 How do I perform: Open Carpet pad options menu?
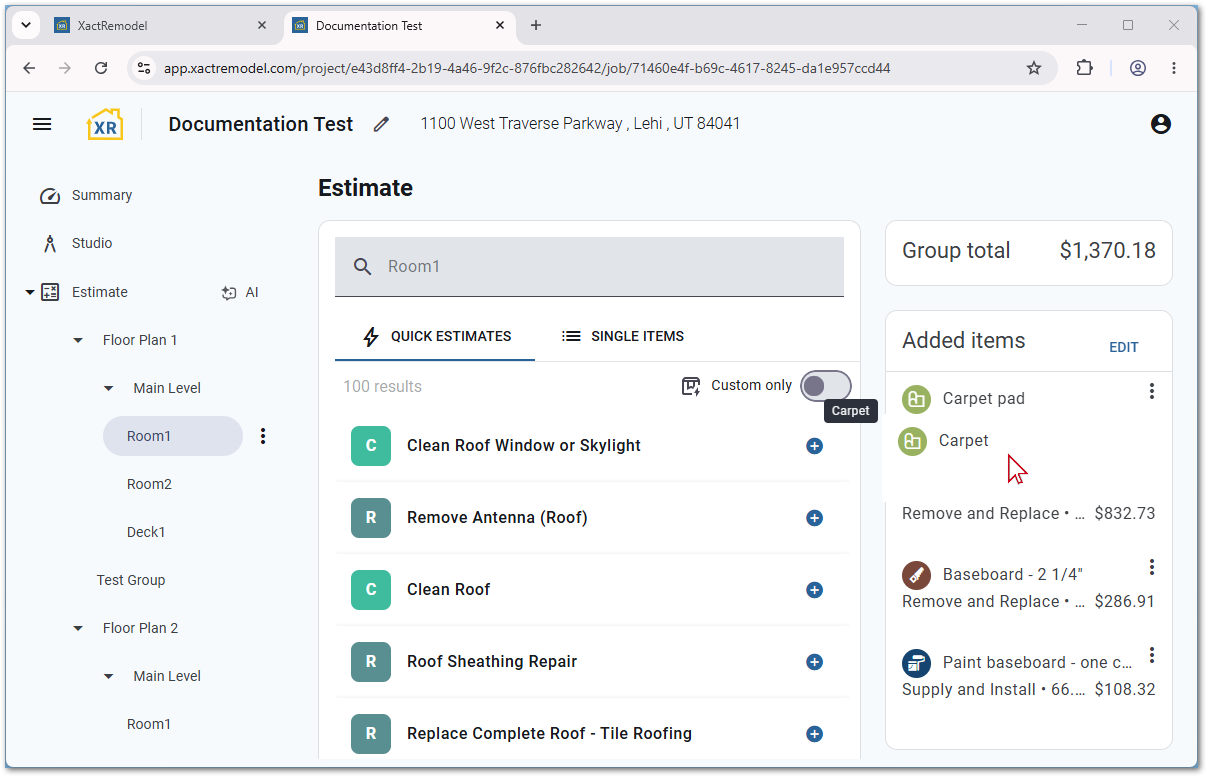click(x=1152, y=391)
